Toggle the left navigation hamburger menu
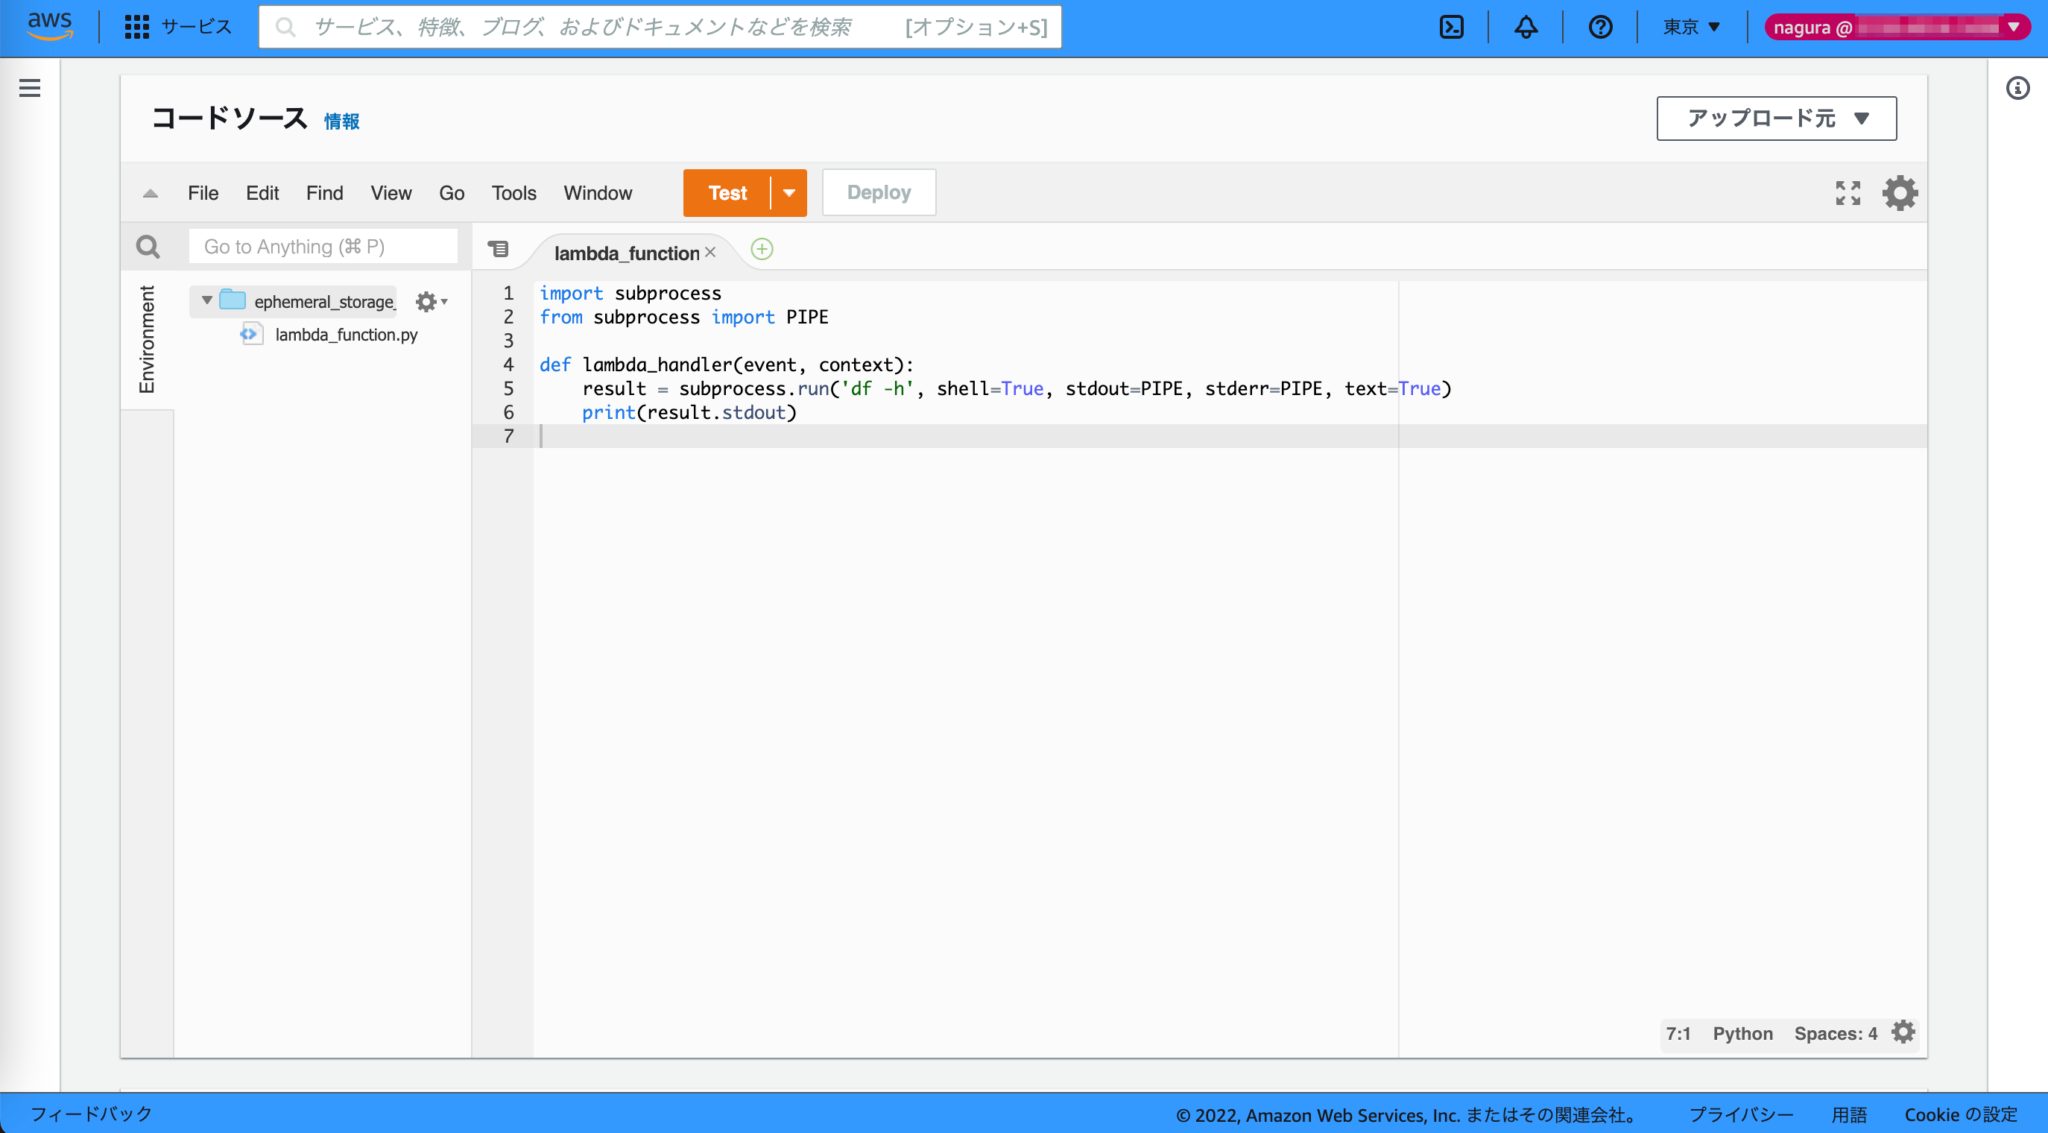The width and height of the screenshot is (2048, 1133). [29, 88]
